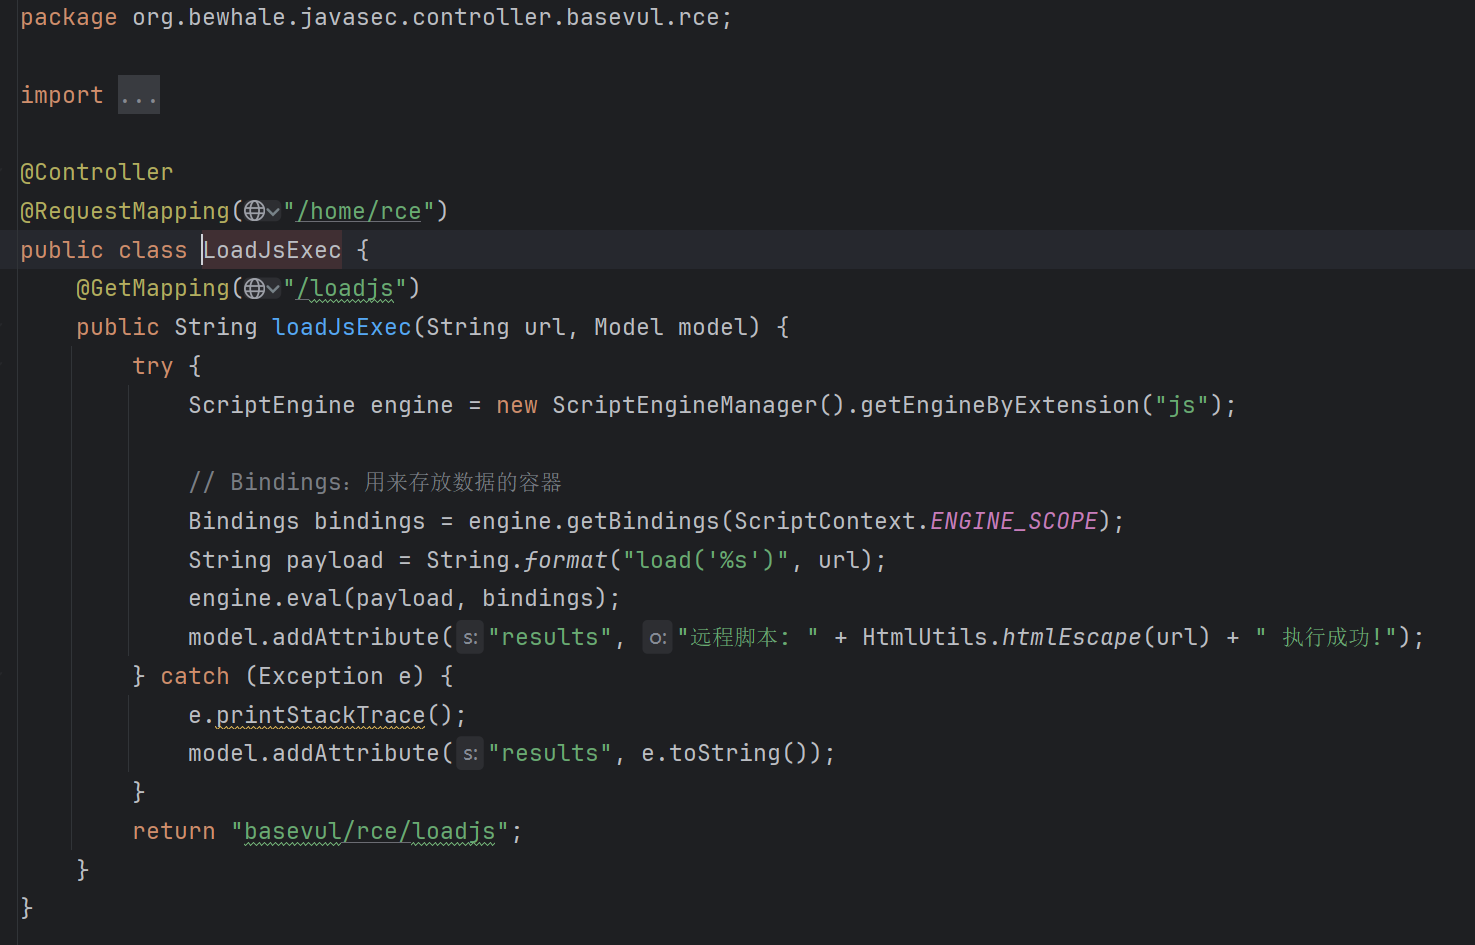Click the "o:" parameter hint before 远程脚本
The height and width of the screenshot is (945, 1475).
pyautogui.click(x=657, y=638)
